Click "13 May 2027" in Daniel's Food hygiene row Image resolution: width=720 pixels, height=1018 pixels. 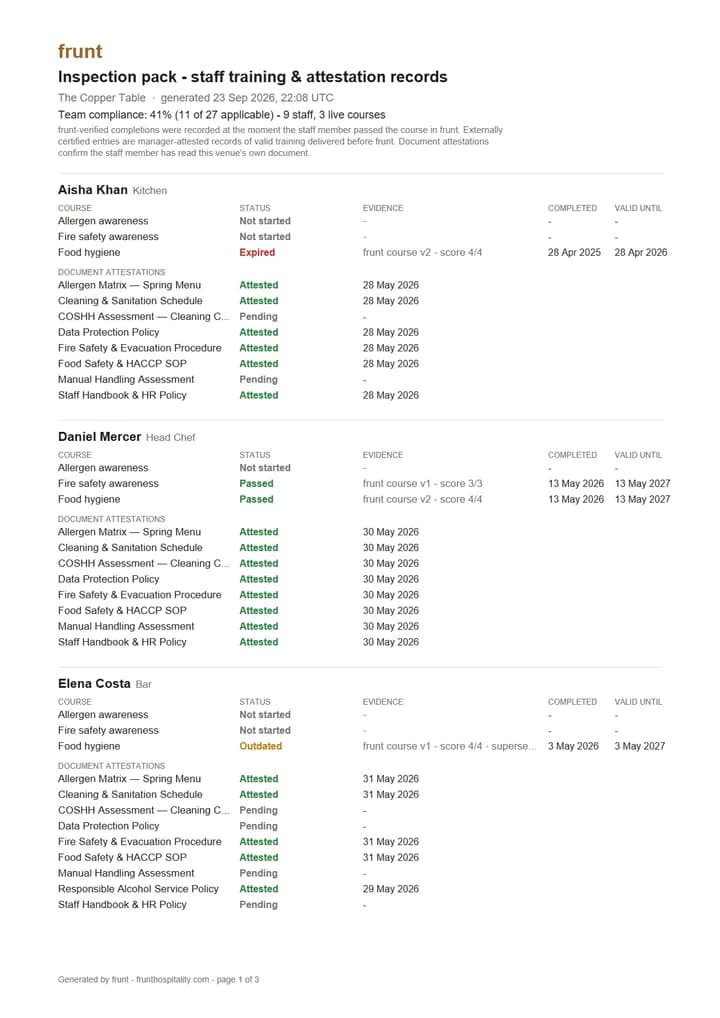[642, 499]
